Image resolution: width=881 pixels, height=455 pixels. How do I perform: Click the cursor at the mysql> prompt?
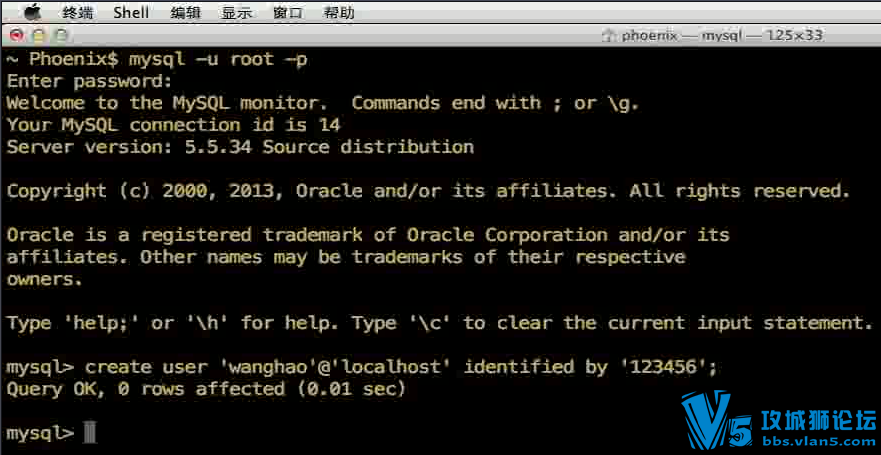point(90,432)
